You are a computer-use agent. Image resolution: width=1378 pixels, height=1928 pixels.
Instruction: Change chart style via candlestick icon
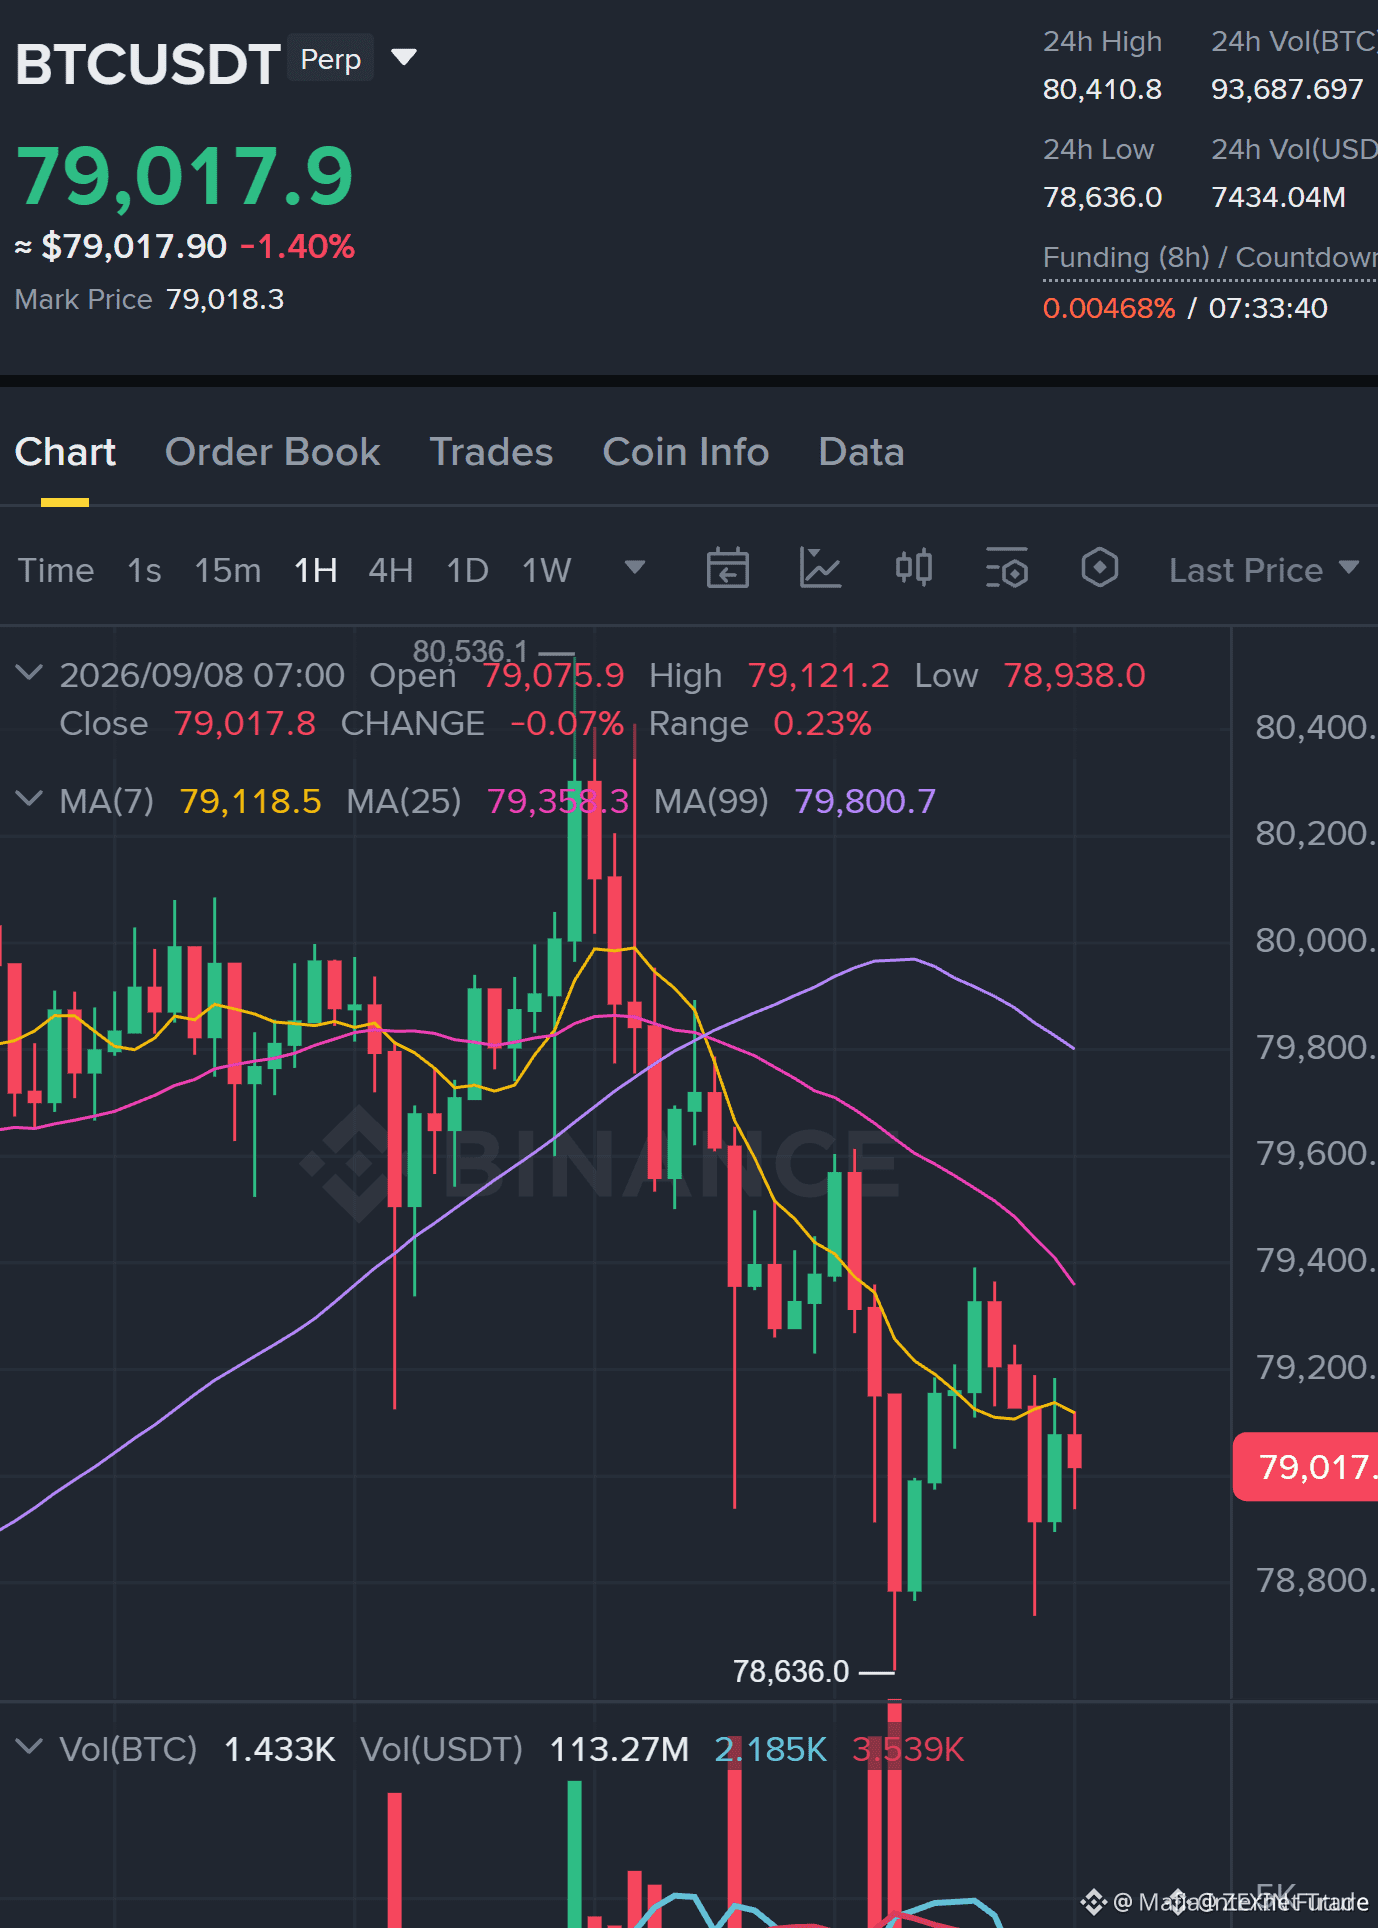(x=914, y=568)
